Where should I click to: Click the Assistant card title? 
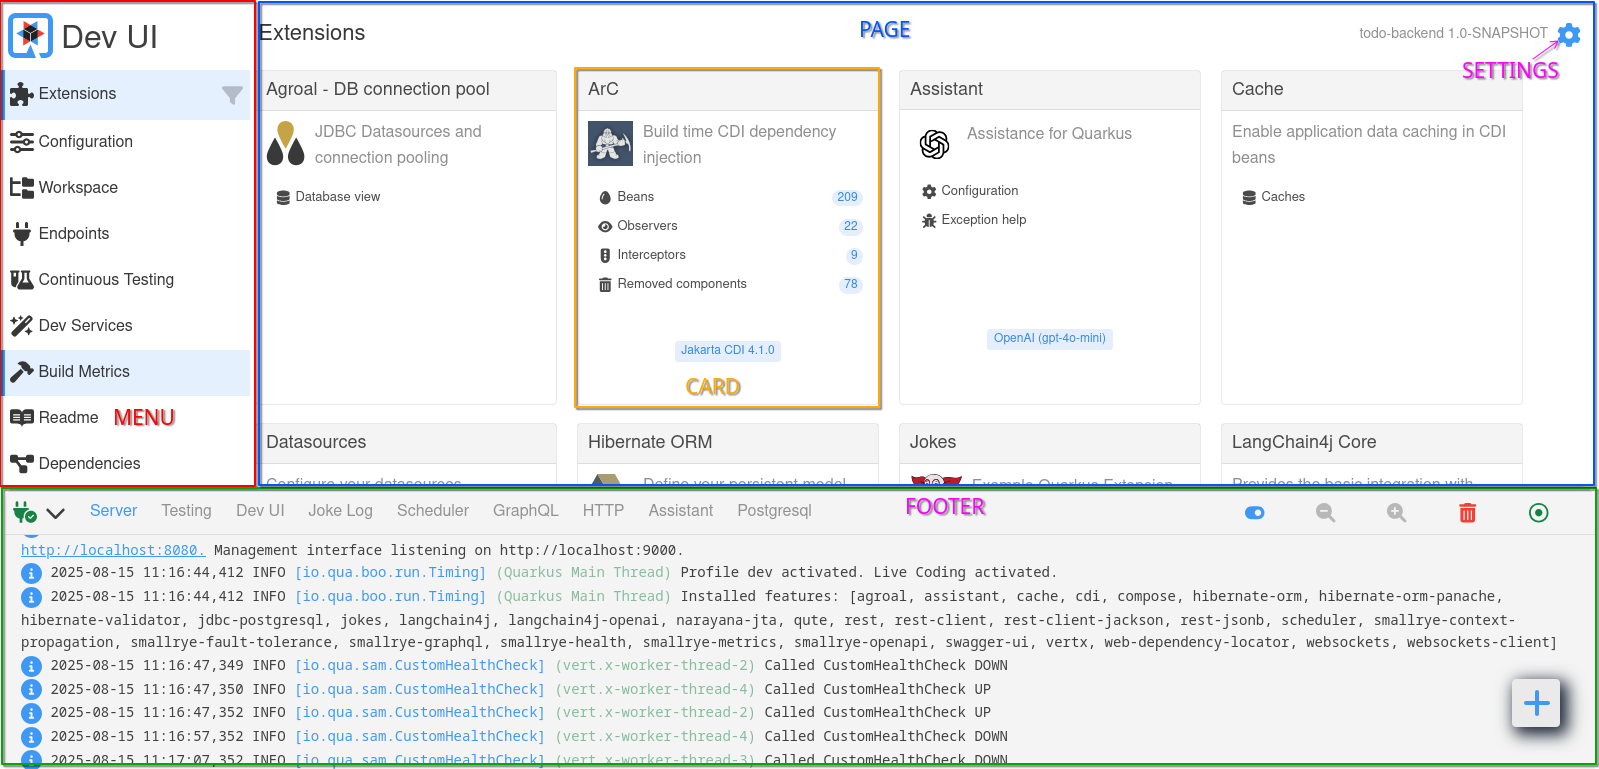[946, 89]
